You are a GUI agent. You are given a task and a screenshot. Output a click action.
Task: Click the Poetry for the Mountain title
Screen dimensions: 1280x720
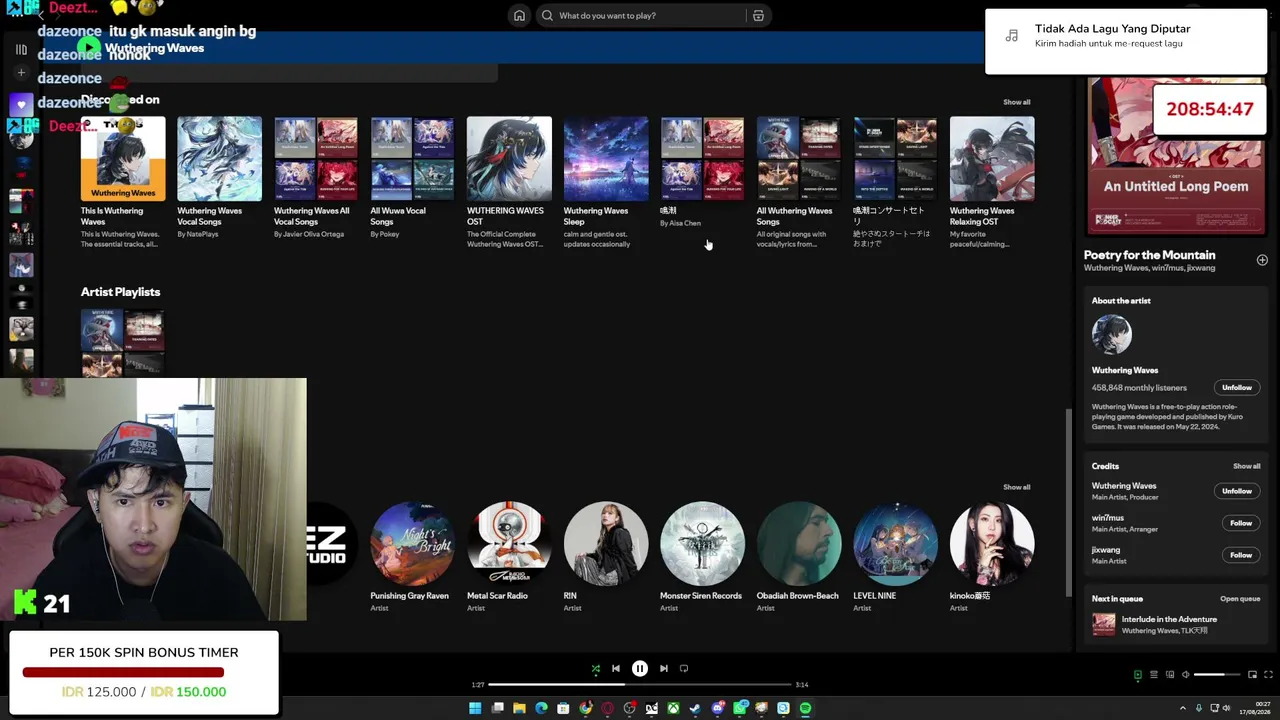point(1150,255)
